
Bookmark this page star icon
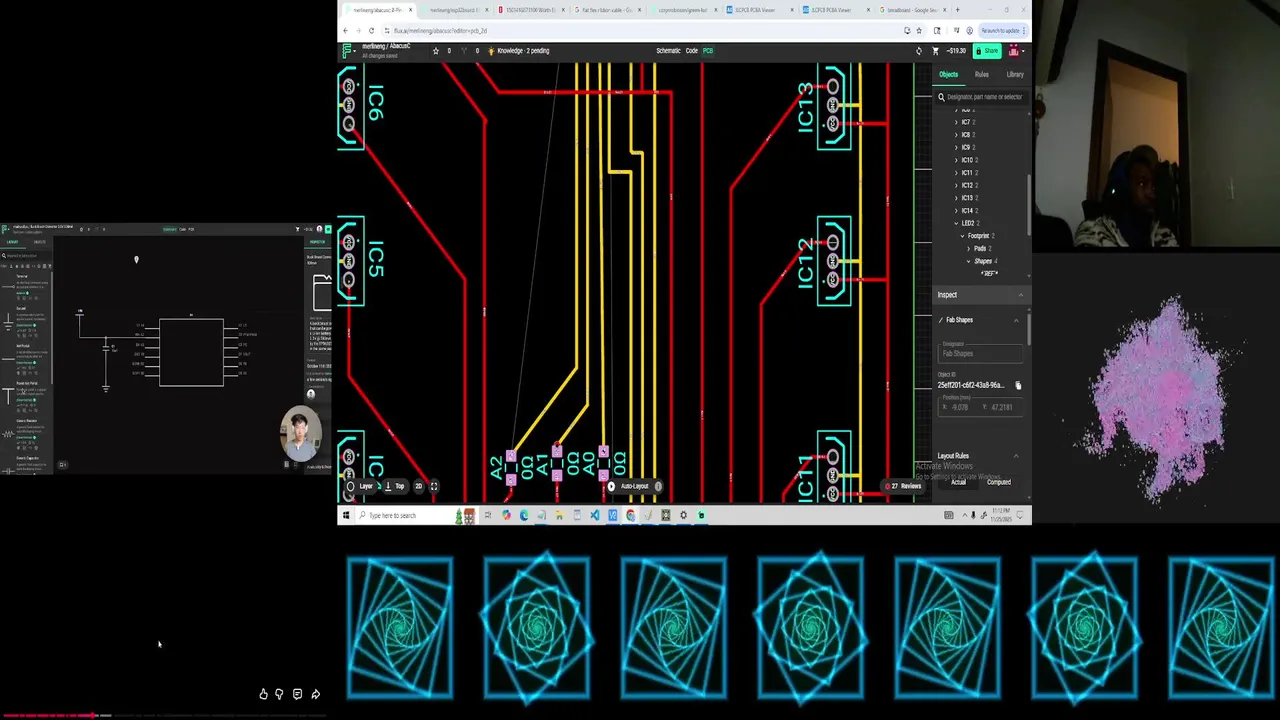[x=921, y=31]
